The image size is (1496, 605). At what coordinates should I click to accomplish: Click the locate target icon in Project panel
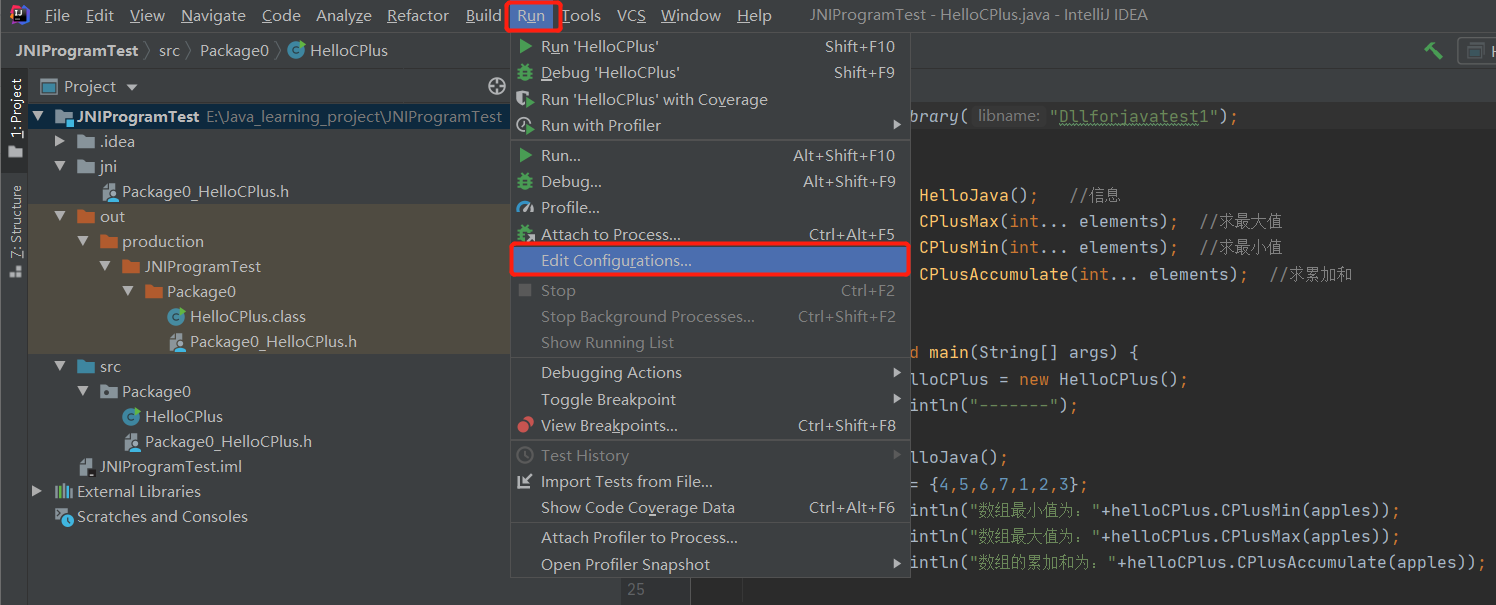coord(496,87)
